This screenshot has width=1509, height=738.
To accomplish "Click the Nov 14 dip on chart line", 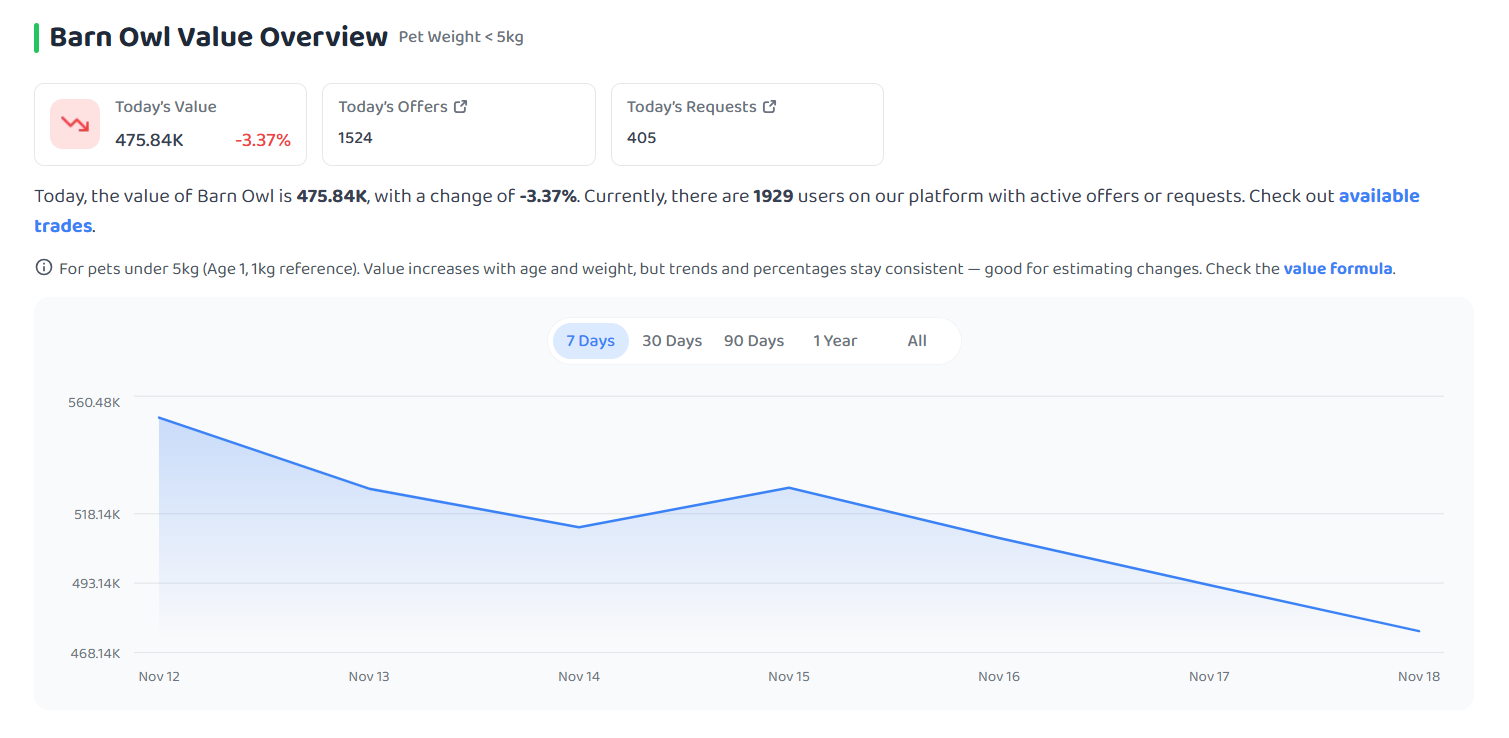I will pyautogui.click(x=579, y=527).
